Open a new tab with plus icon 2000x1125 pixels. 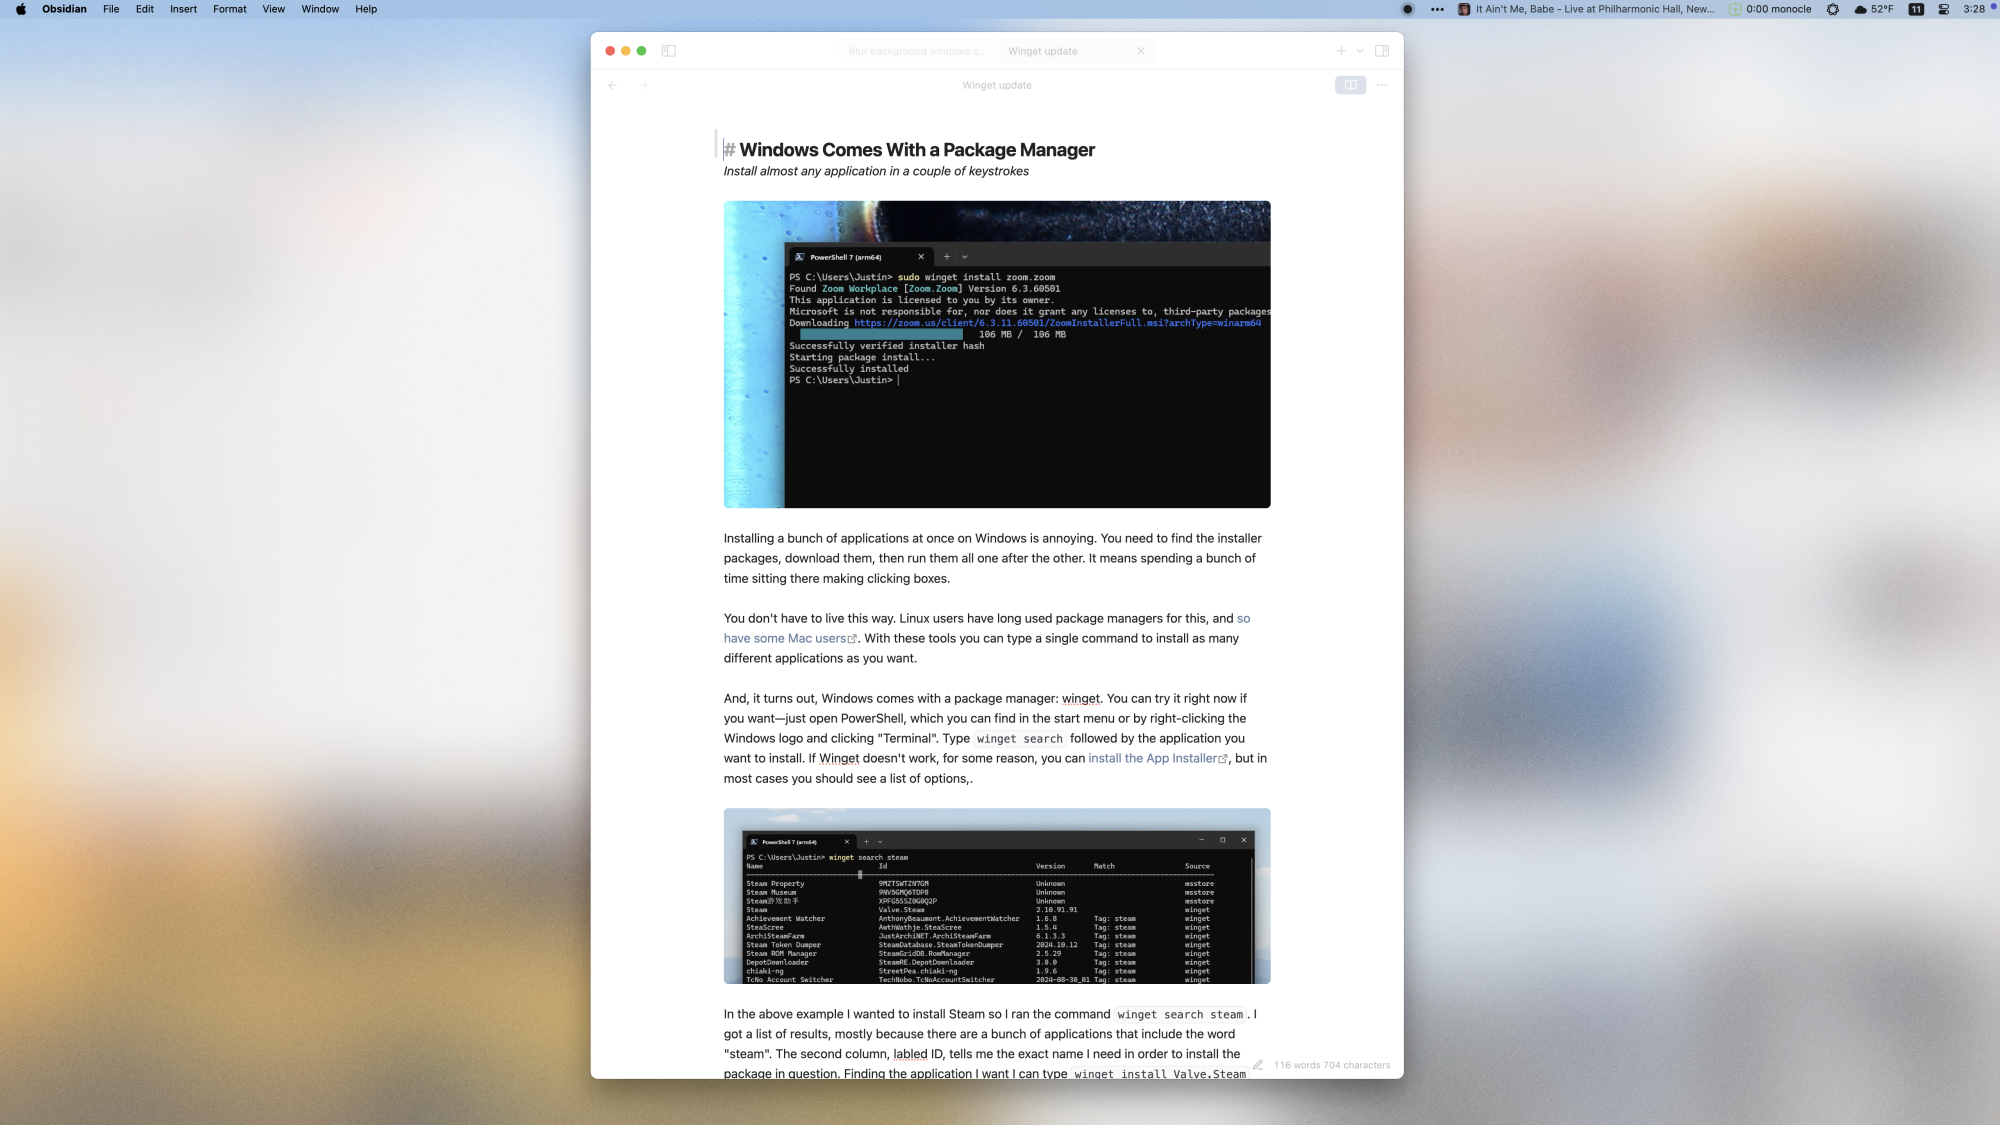pyautogui.click(x=1341, y=51)
